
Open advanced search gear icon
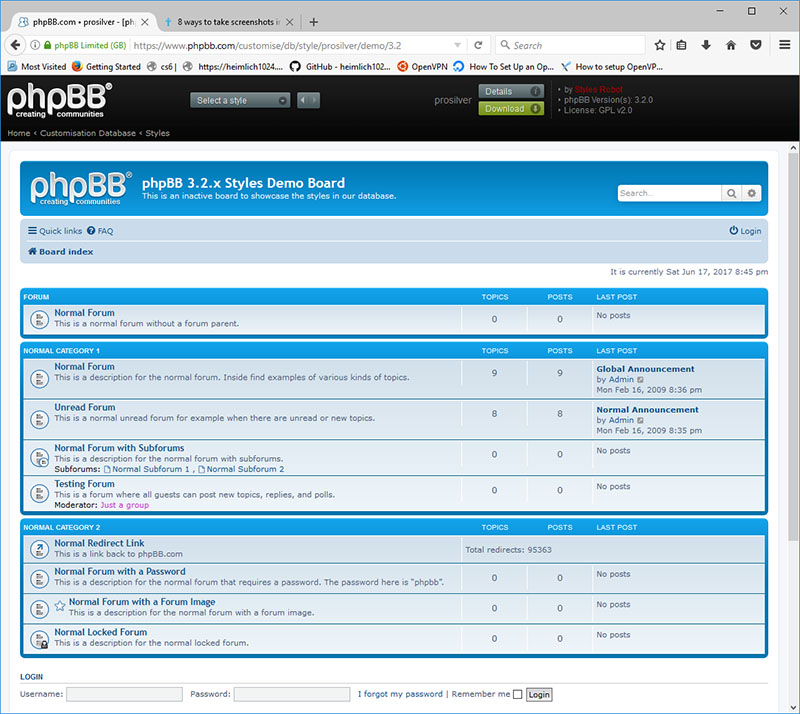(x=752, y=193)
